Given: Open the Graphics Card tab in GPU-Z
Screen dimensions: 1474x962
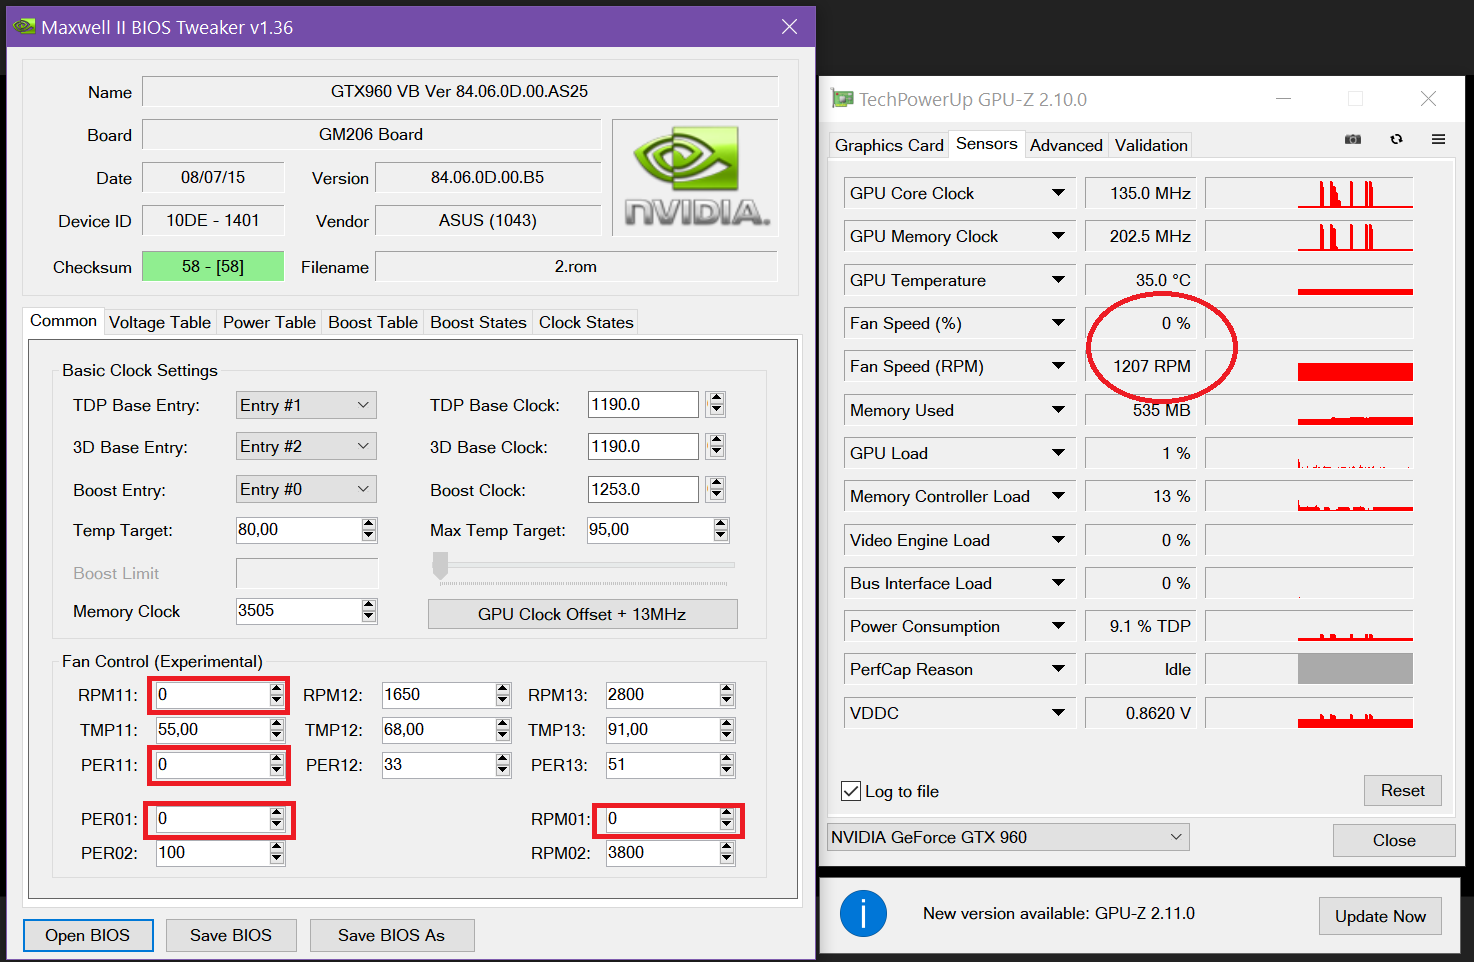Looking at the screenshot, I should click(x=889, y=145).
